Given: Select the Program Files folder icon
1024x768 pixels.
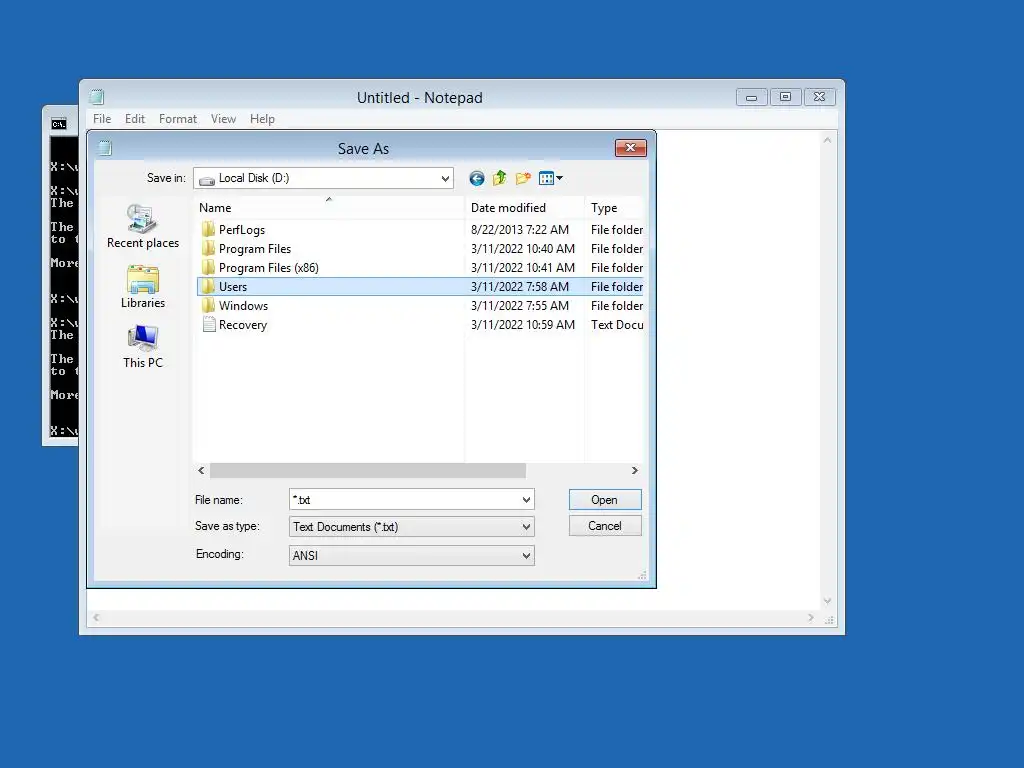Looking at the screenshot, I should [208, 248].
